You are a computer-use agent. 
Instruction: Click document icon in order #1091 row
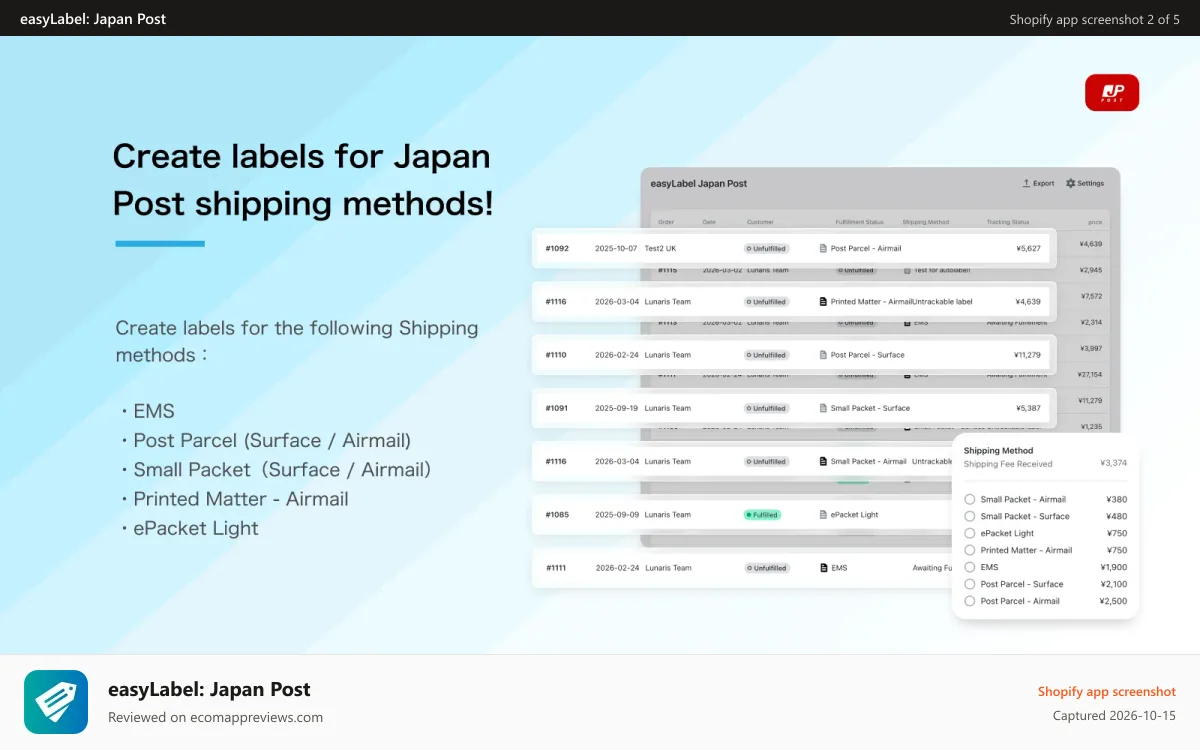[x=823, y=408]
